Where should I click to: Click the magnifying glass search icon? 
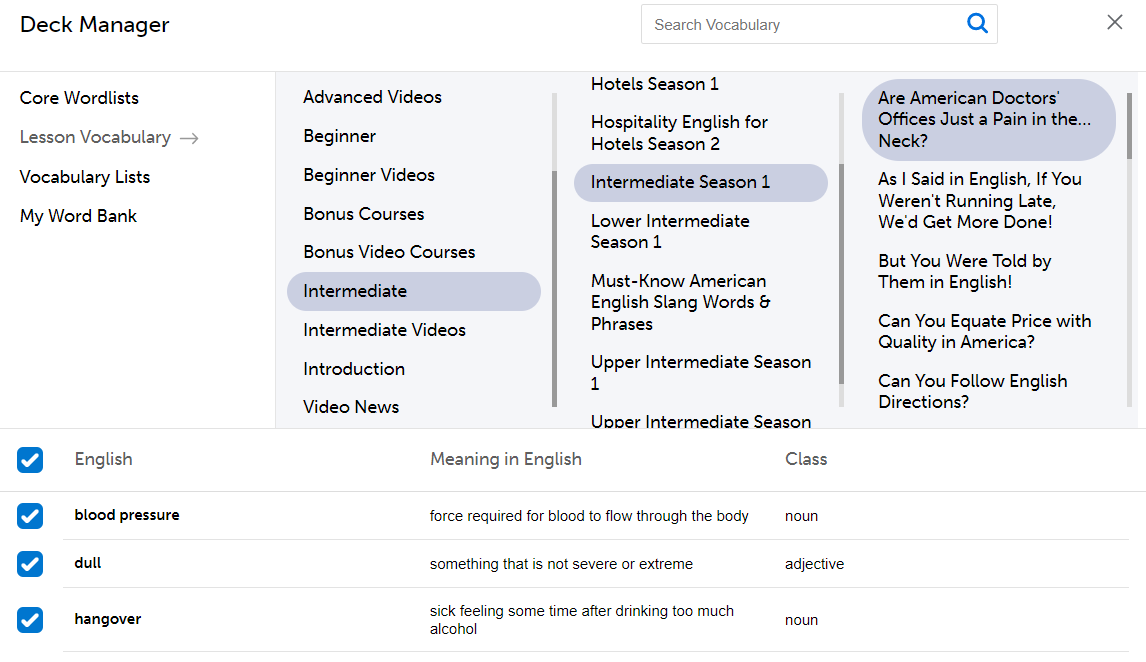pos(977,24)
